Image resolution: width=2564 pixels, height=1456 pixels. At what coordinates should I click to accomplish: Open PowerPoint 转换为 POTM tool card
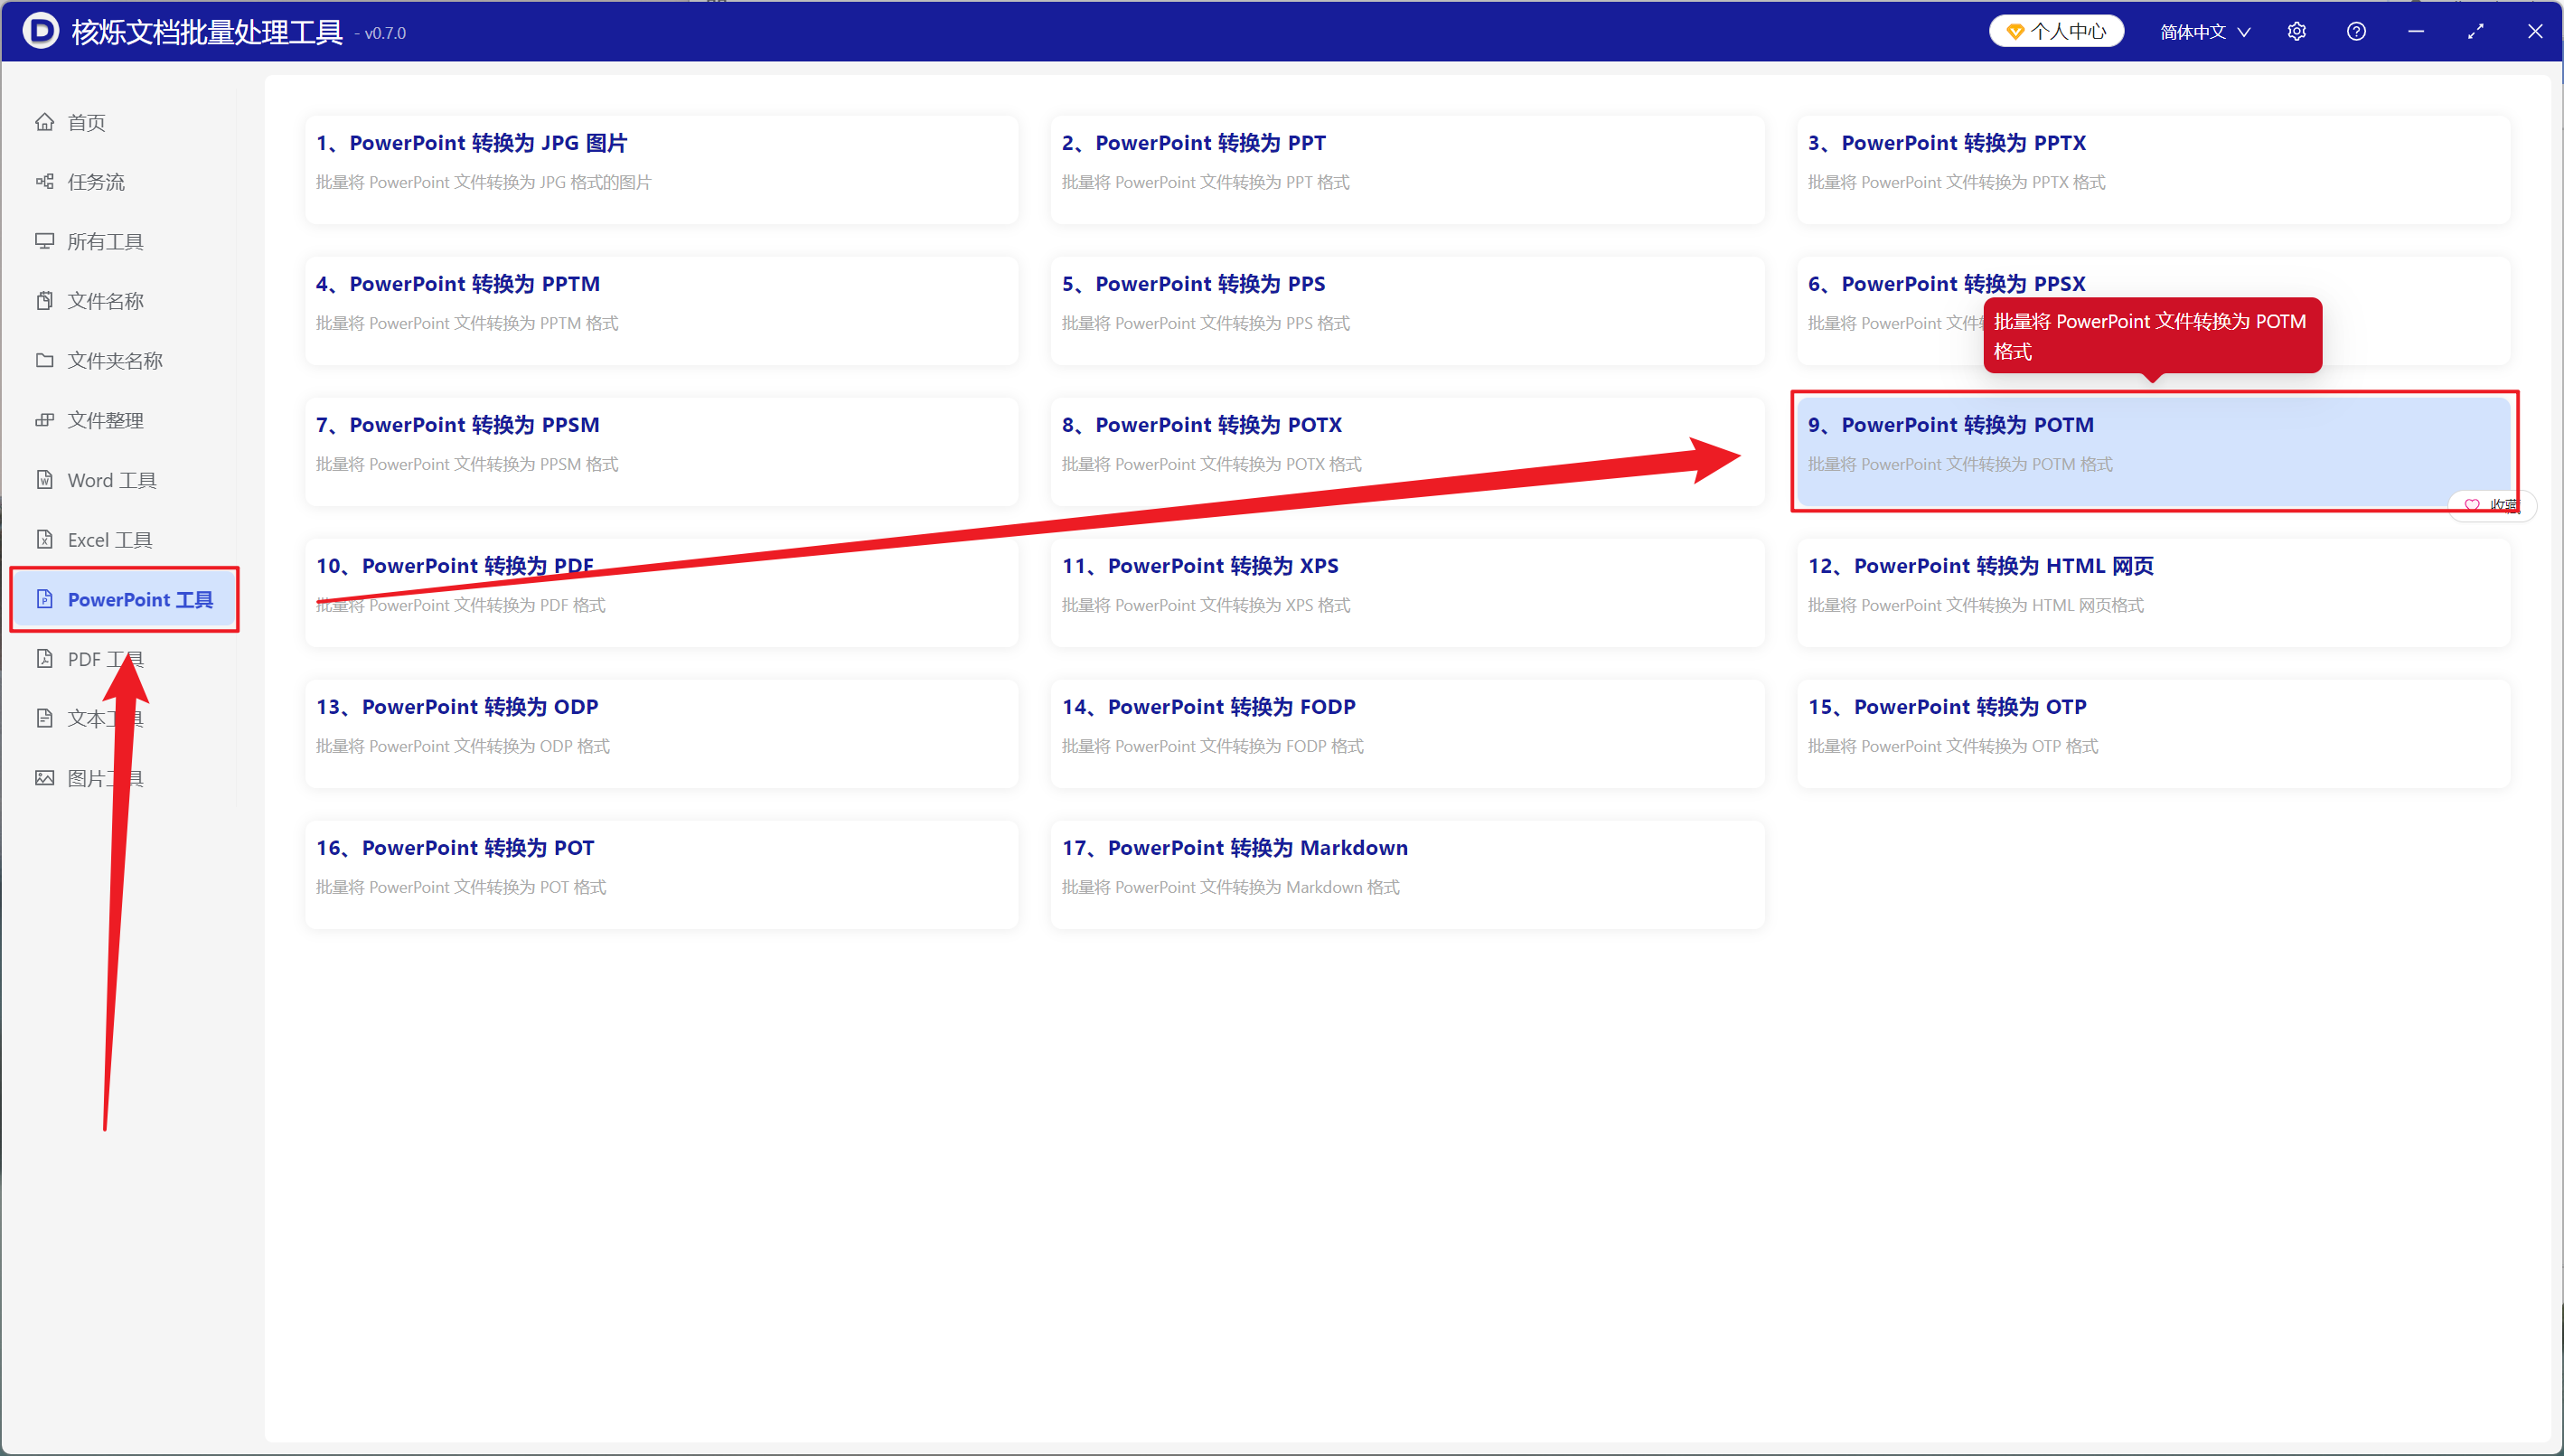pos(2153,451)
